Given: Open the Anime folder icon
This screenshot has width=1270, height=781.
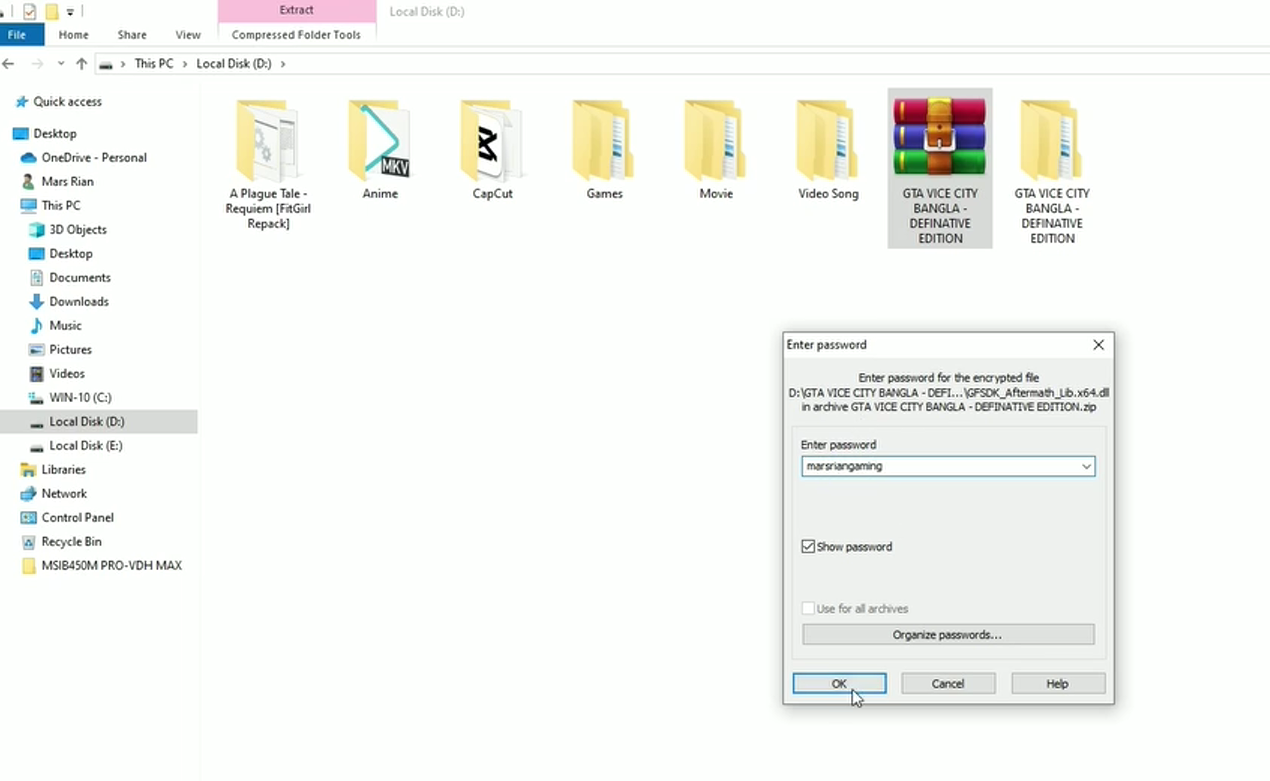Looking at the screenshot, I should click(x=380, y=139).
